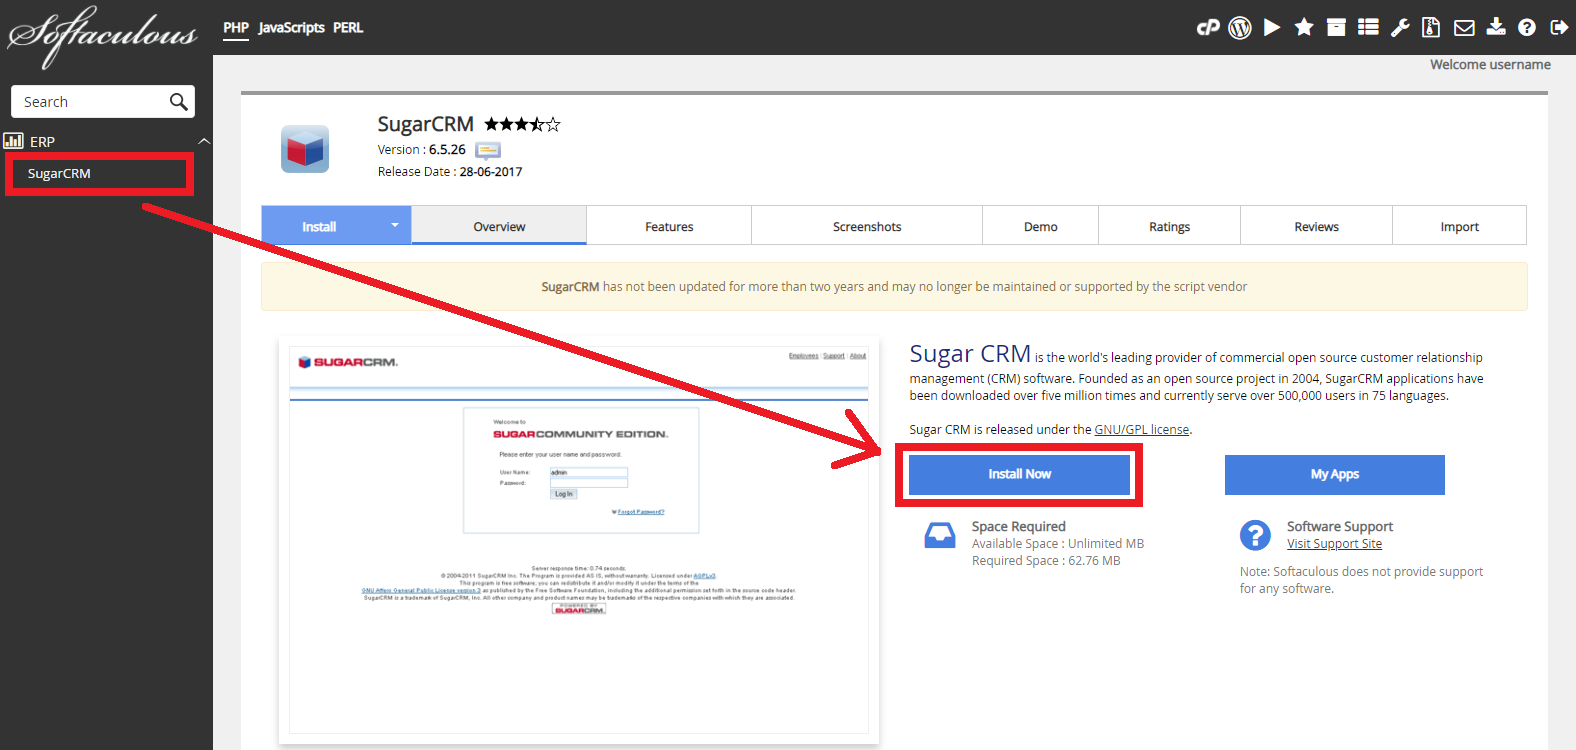This screenshot has height=750, width=1576.
Task: Click the Version 6.5.26 text
Action: [x=421, y=149]
